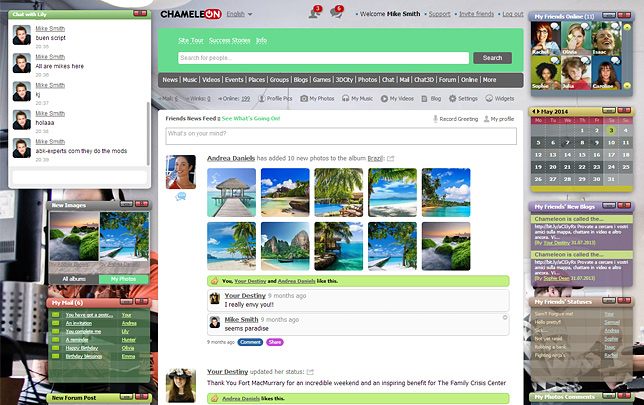Click What's on your mind box
644x405 pixels.
(x=341, y=136)
